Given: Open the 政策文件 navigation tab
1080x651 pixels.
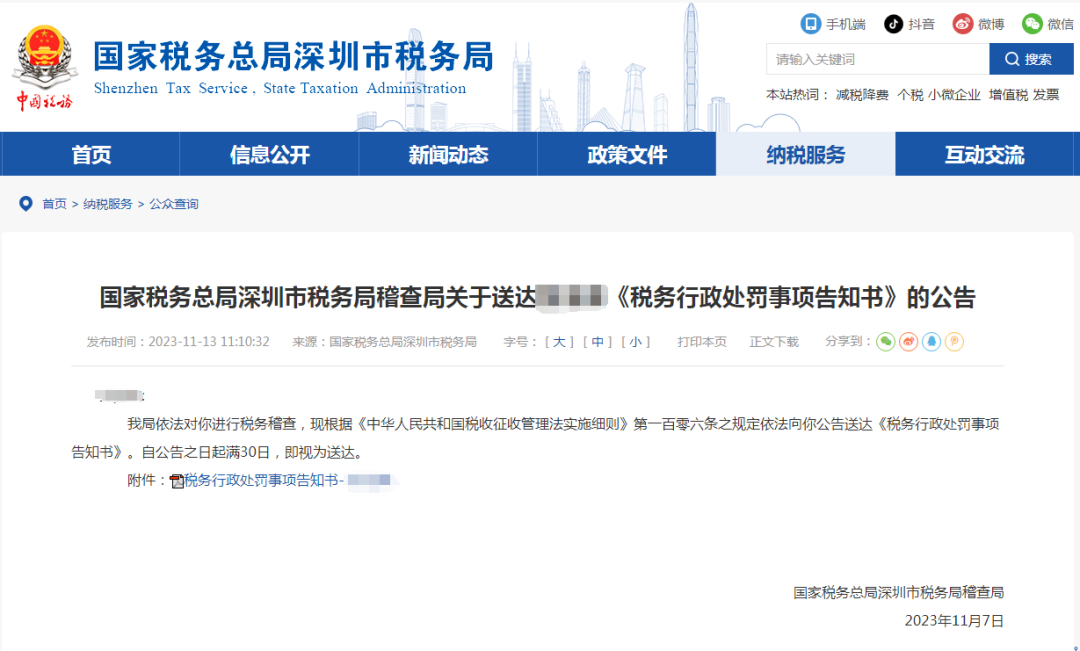Looking at the screenshot, I should (627, 155).
